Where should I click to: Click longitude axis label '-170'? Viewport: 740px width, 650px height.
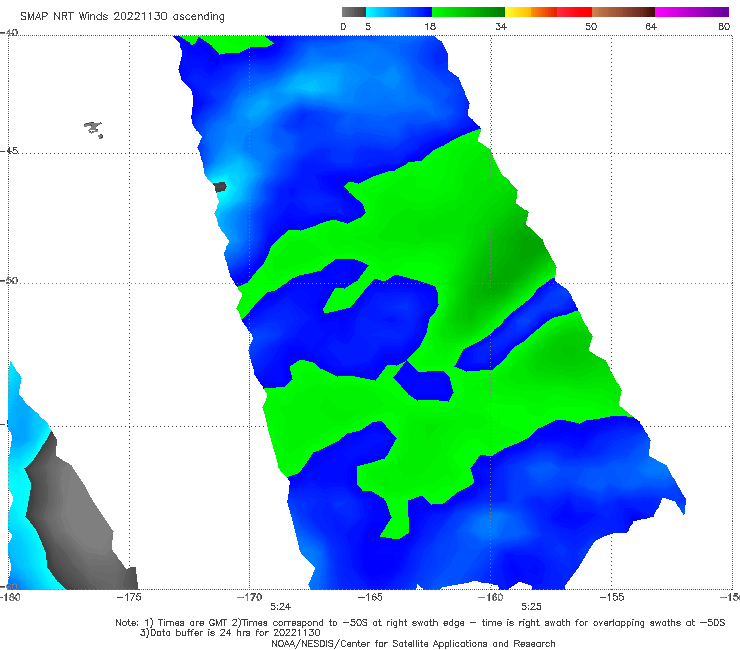tap(250, 597)
